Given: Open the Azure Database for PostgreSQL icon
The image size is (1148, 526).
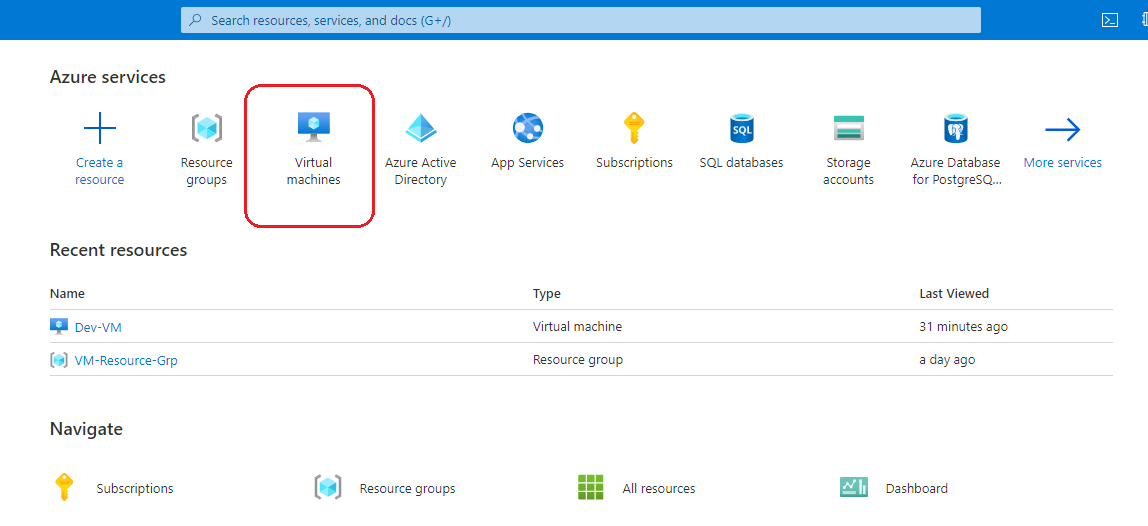Looking at the screenshot, I should 955,128.
